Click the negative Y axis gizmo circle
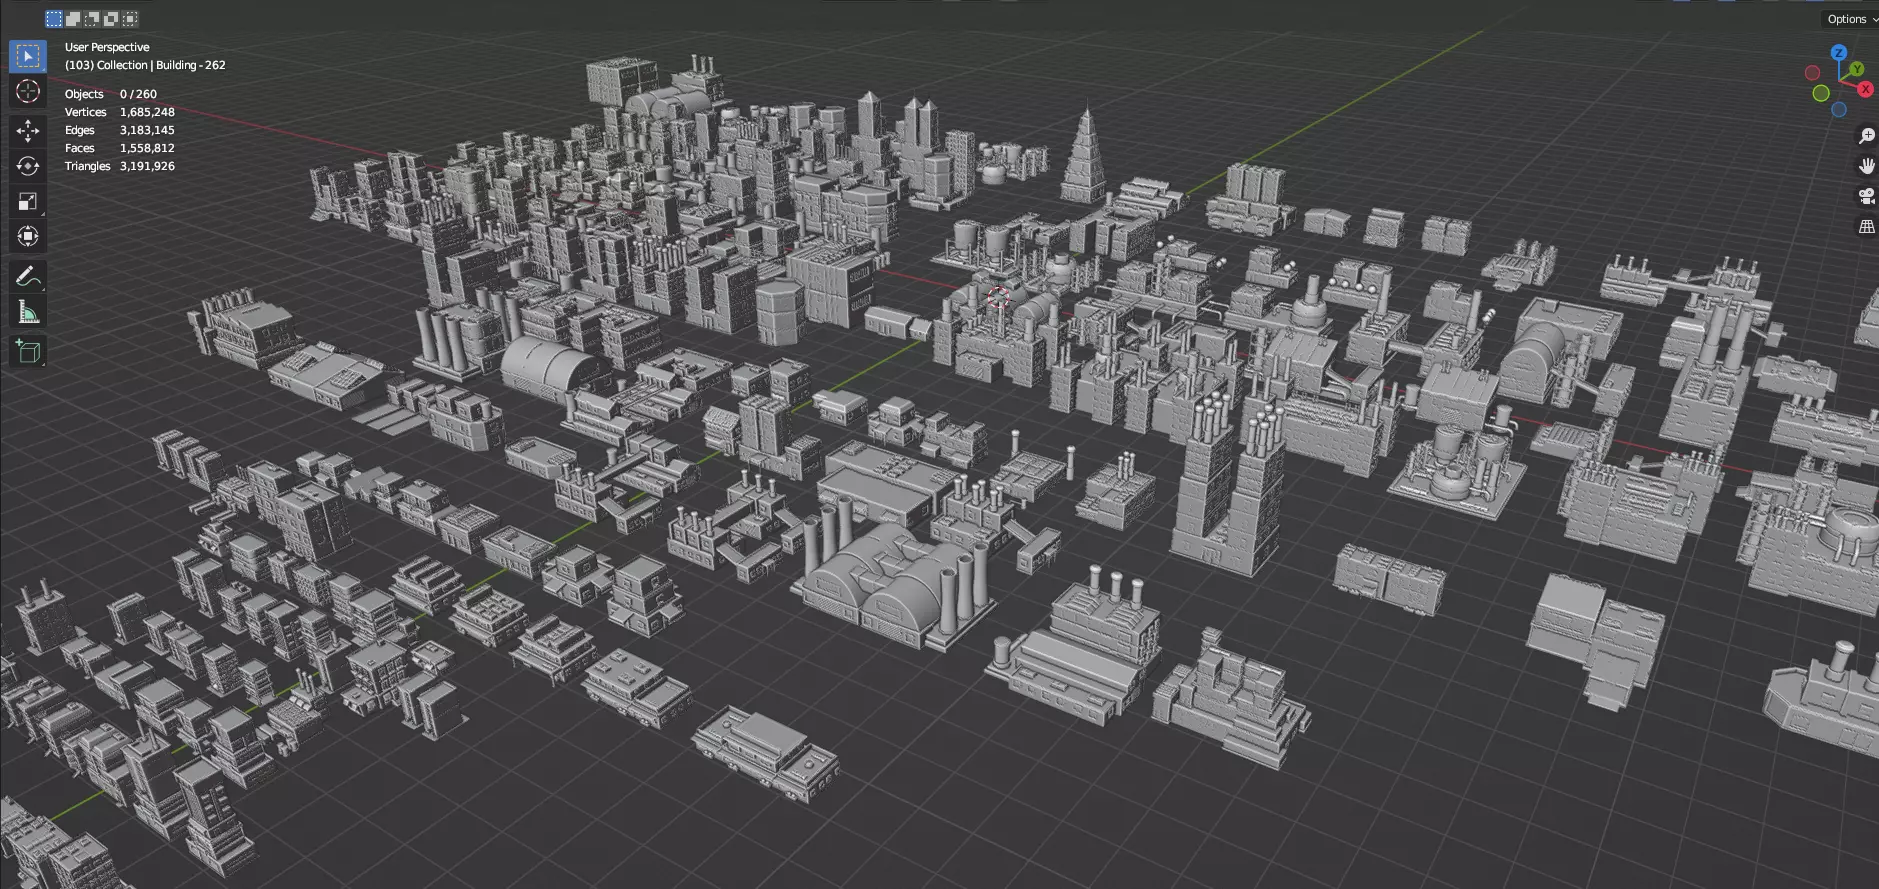This screenshot has width=1879, height=889. 1821,93
